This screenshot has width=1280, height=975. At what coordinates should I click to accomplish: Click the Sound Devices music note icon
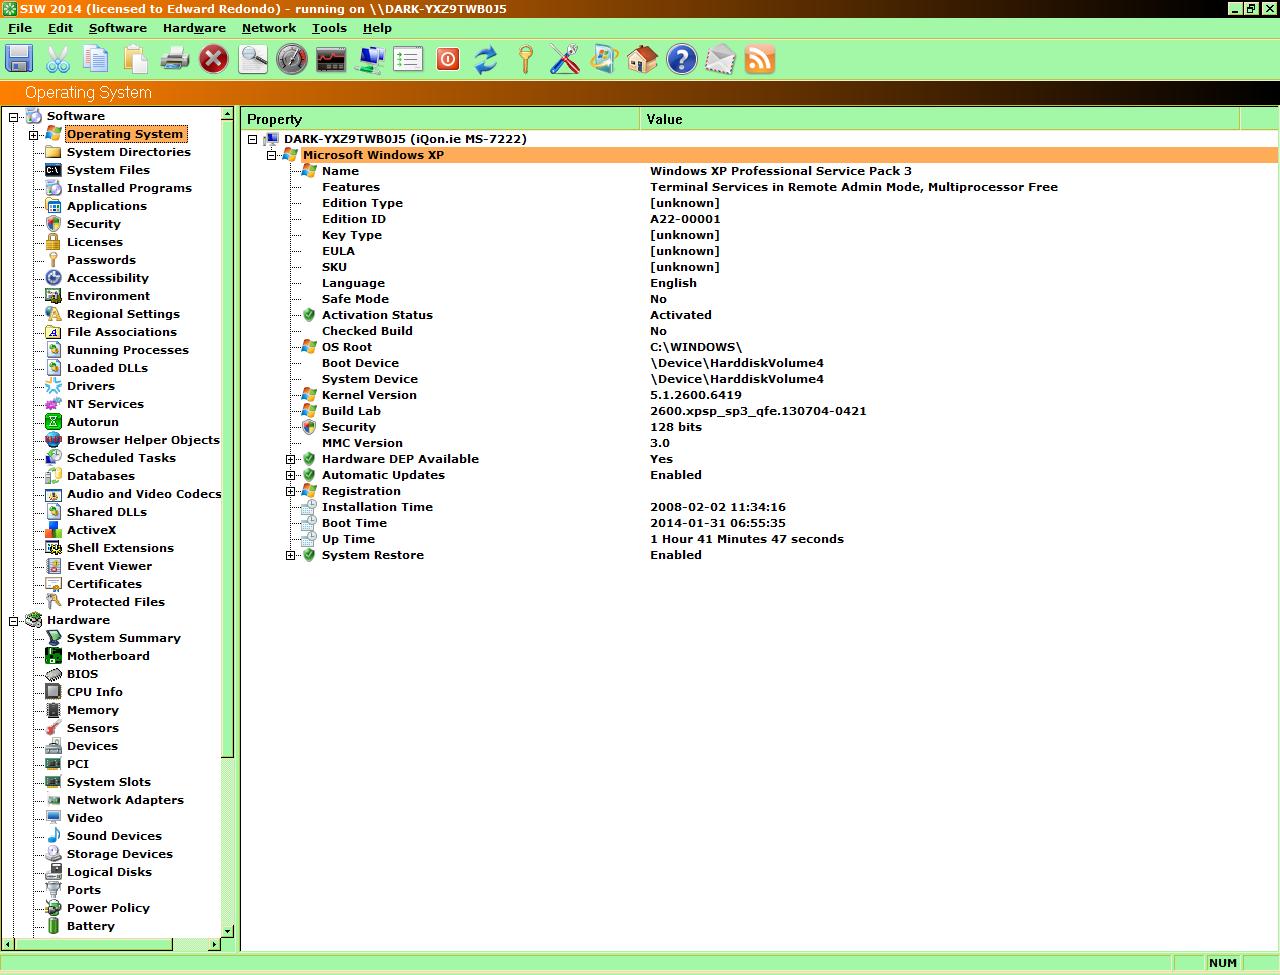53,836
